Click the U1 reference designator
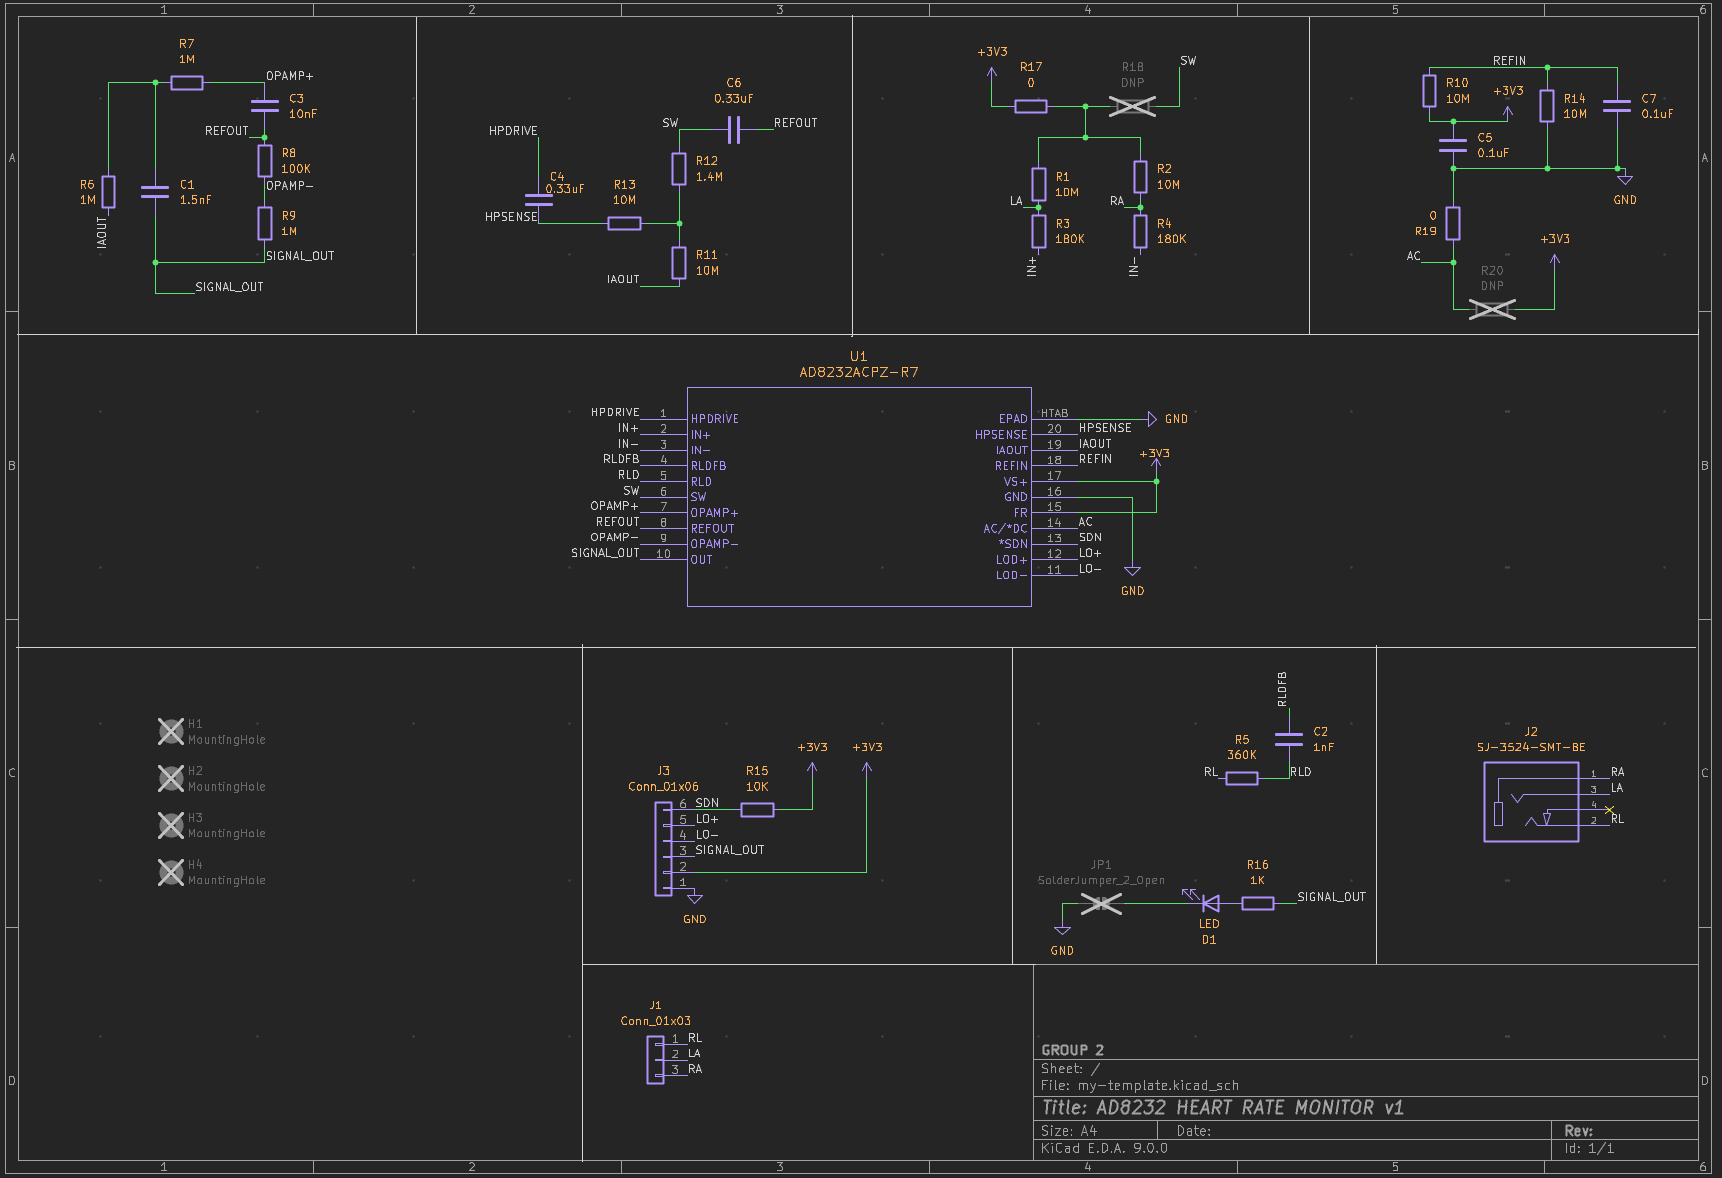Viewport: 1722px width, 1178px height. coord(859,356)
